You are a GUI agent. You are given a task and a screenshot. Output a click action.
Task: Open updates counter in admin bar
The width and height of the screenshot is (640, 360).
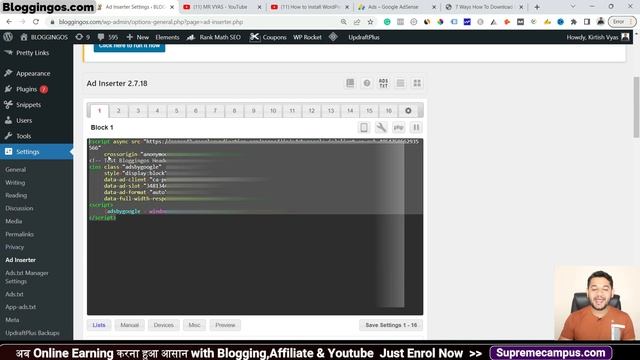82,37
